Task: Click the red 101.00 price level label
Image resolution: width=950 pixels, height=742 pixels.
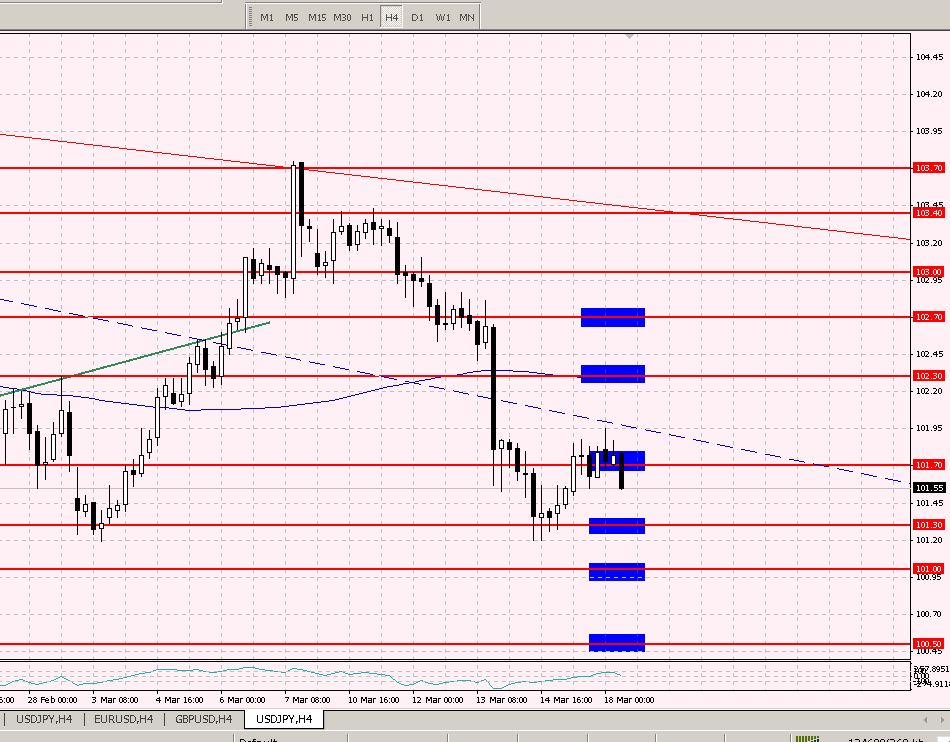Action: 928,569
